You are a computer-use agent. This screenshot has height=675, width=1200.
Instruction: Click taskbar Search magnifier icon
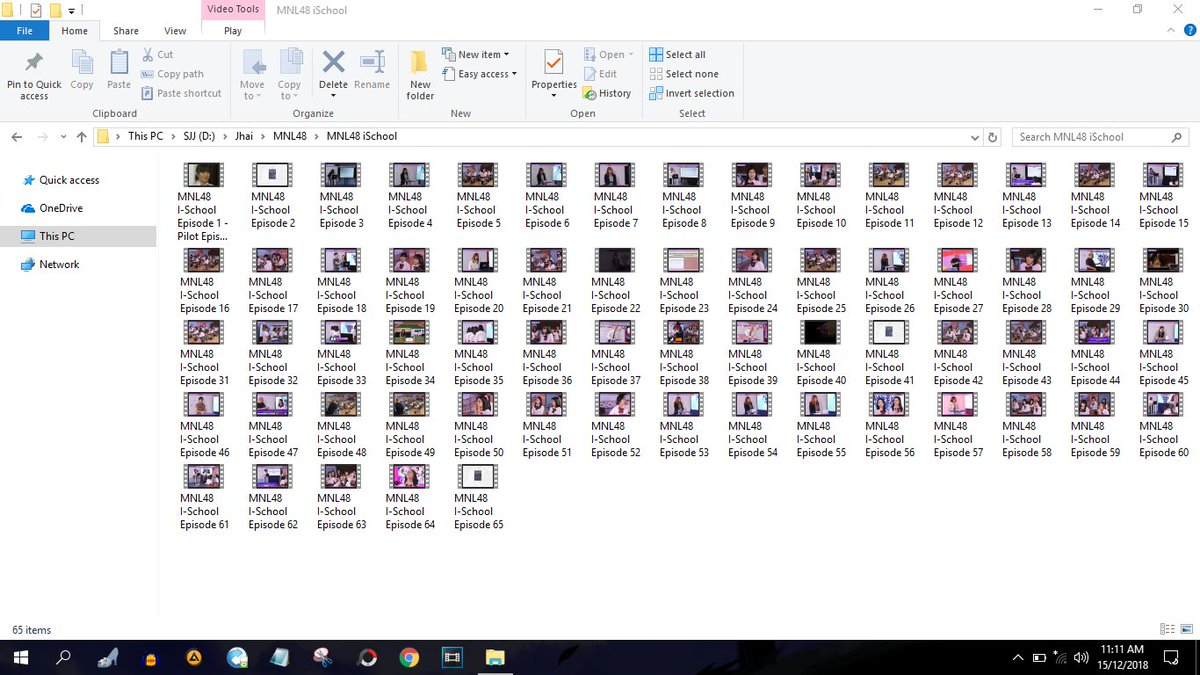(63, 657)
